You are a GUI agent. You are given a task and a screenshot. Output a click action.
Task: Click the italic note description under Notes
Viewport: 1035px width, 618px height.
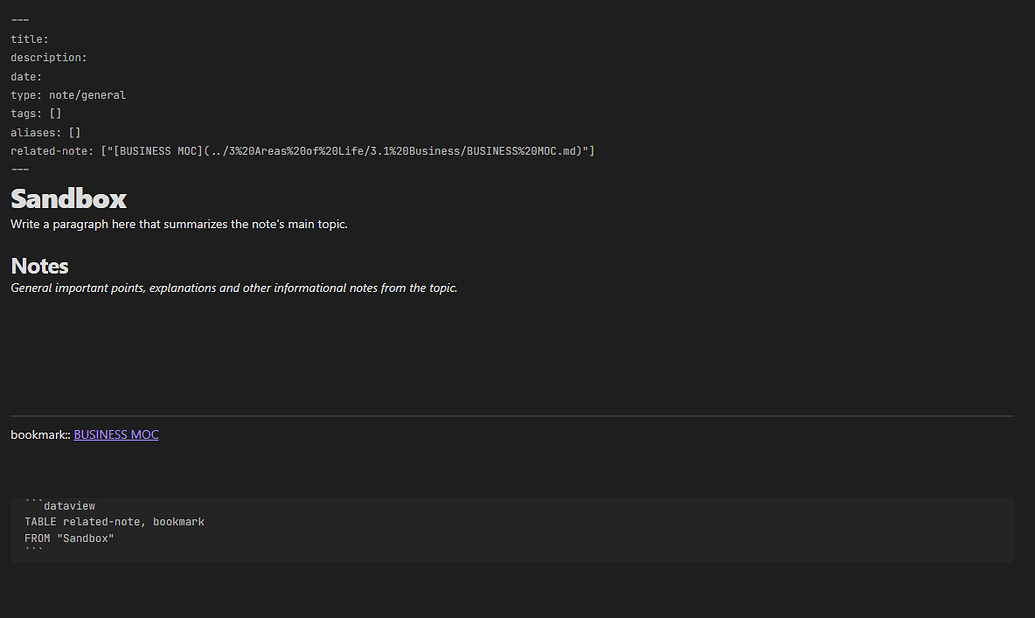click(233, 287)
